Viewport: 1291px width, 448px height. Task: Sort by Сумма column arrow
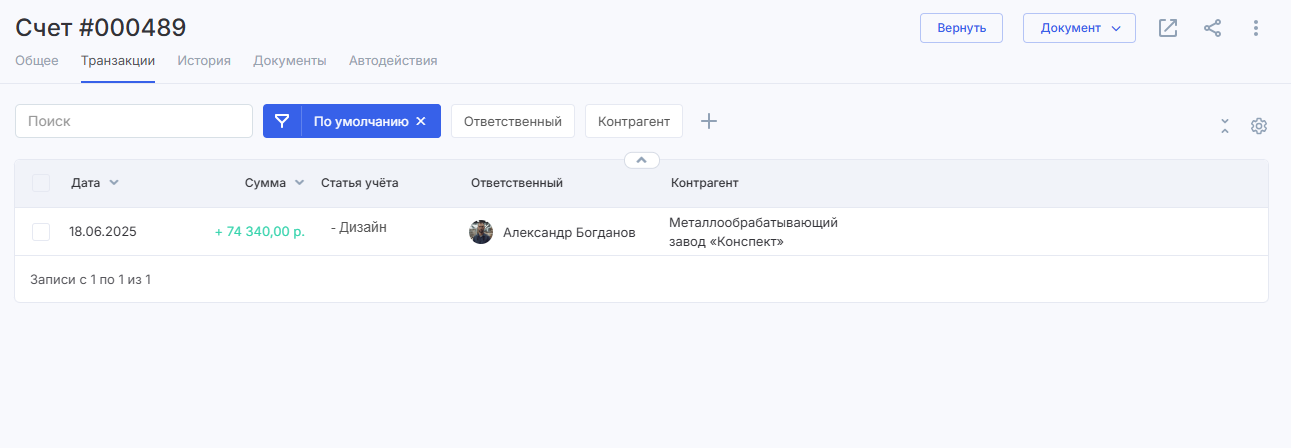coord(299,183)
